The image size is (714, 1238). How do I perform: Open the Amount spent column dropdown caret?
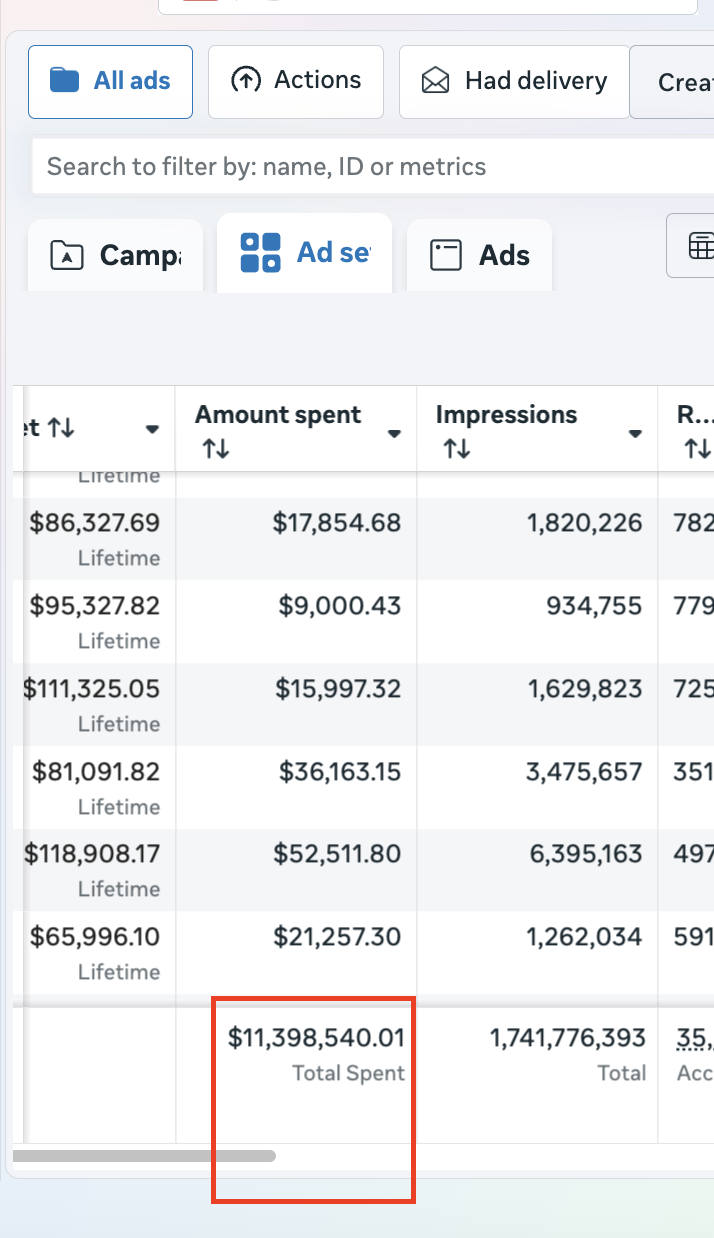pyautogui.click(x=394, y=433)
